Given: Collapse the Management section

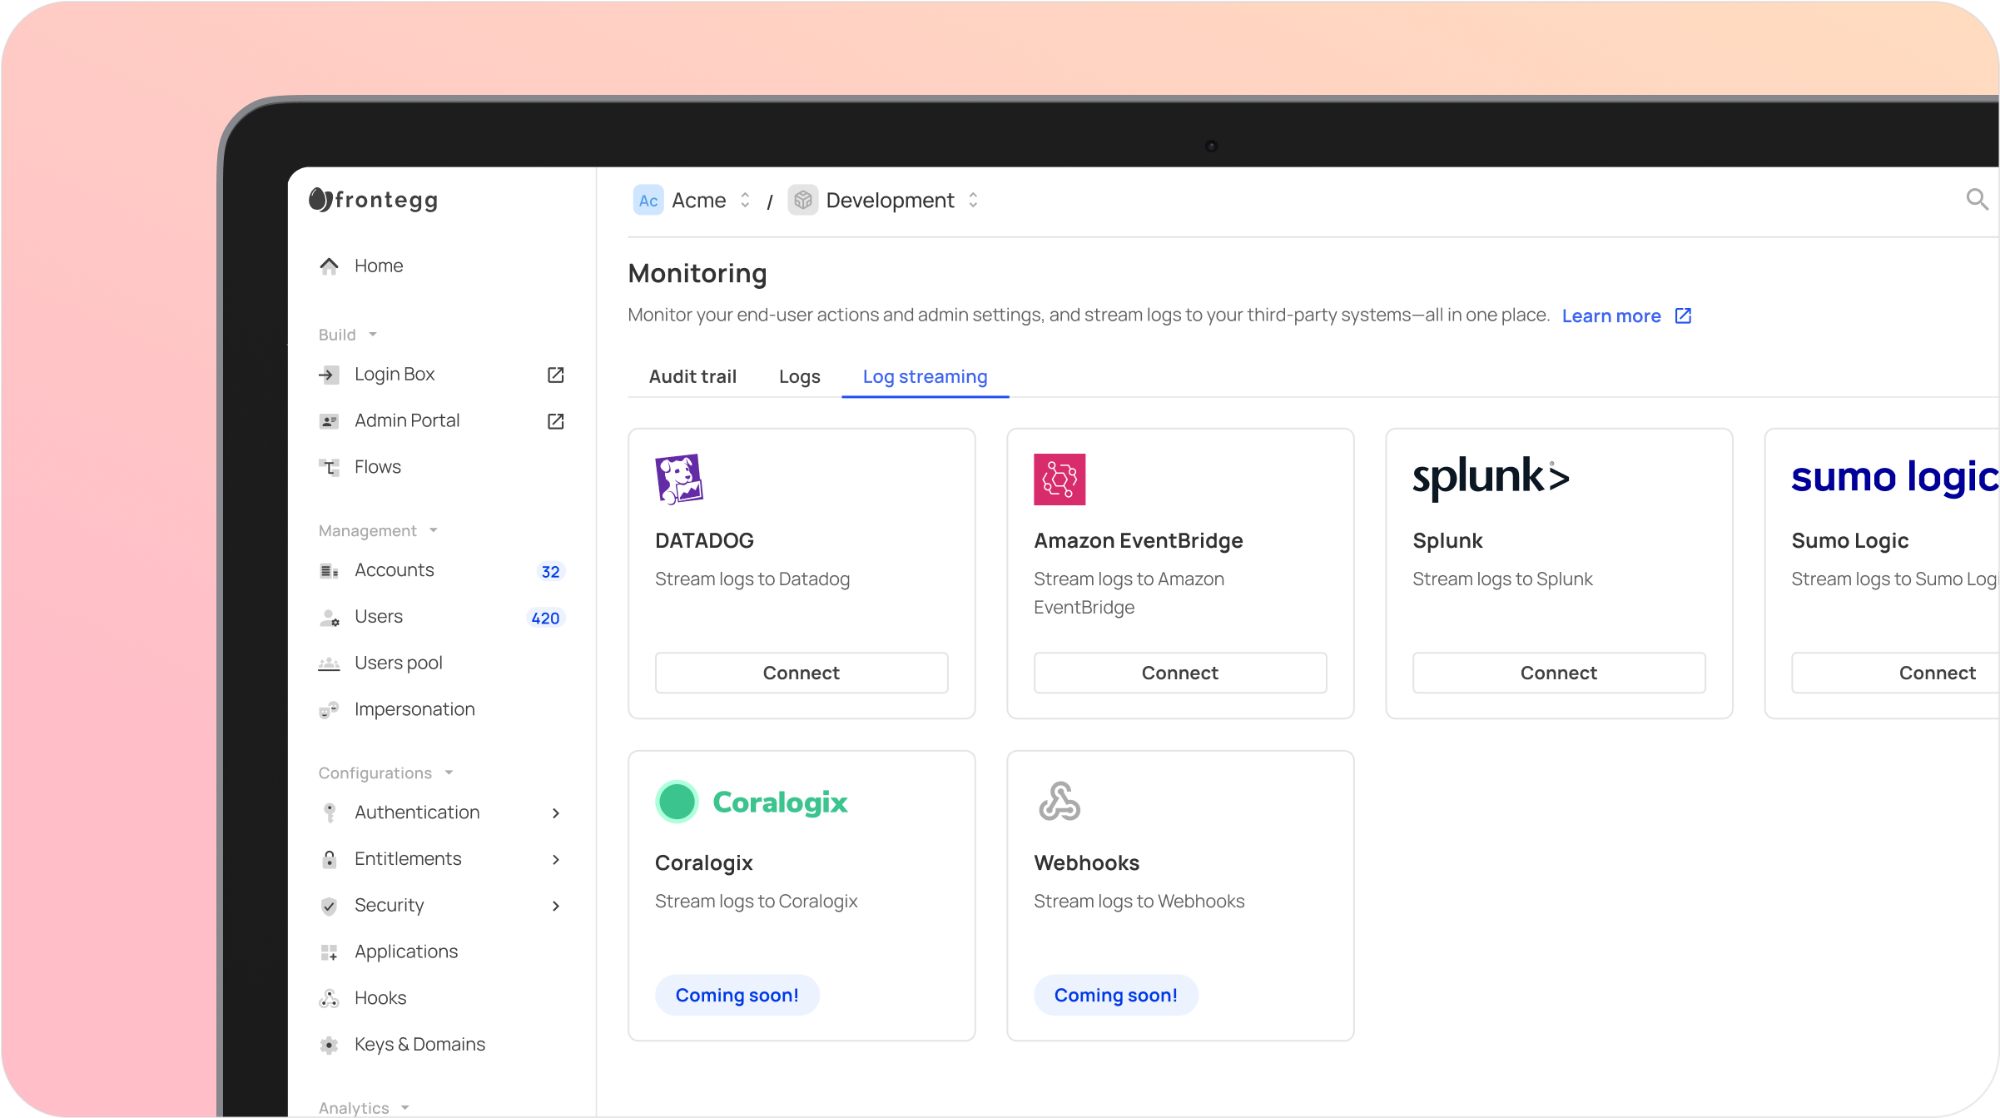Looking at the screenshot, I should 378,530.
